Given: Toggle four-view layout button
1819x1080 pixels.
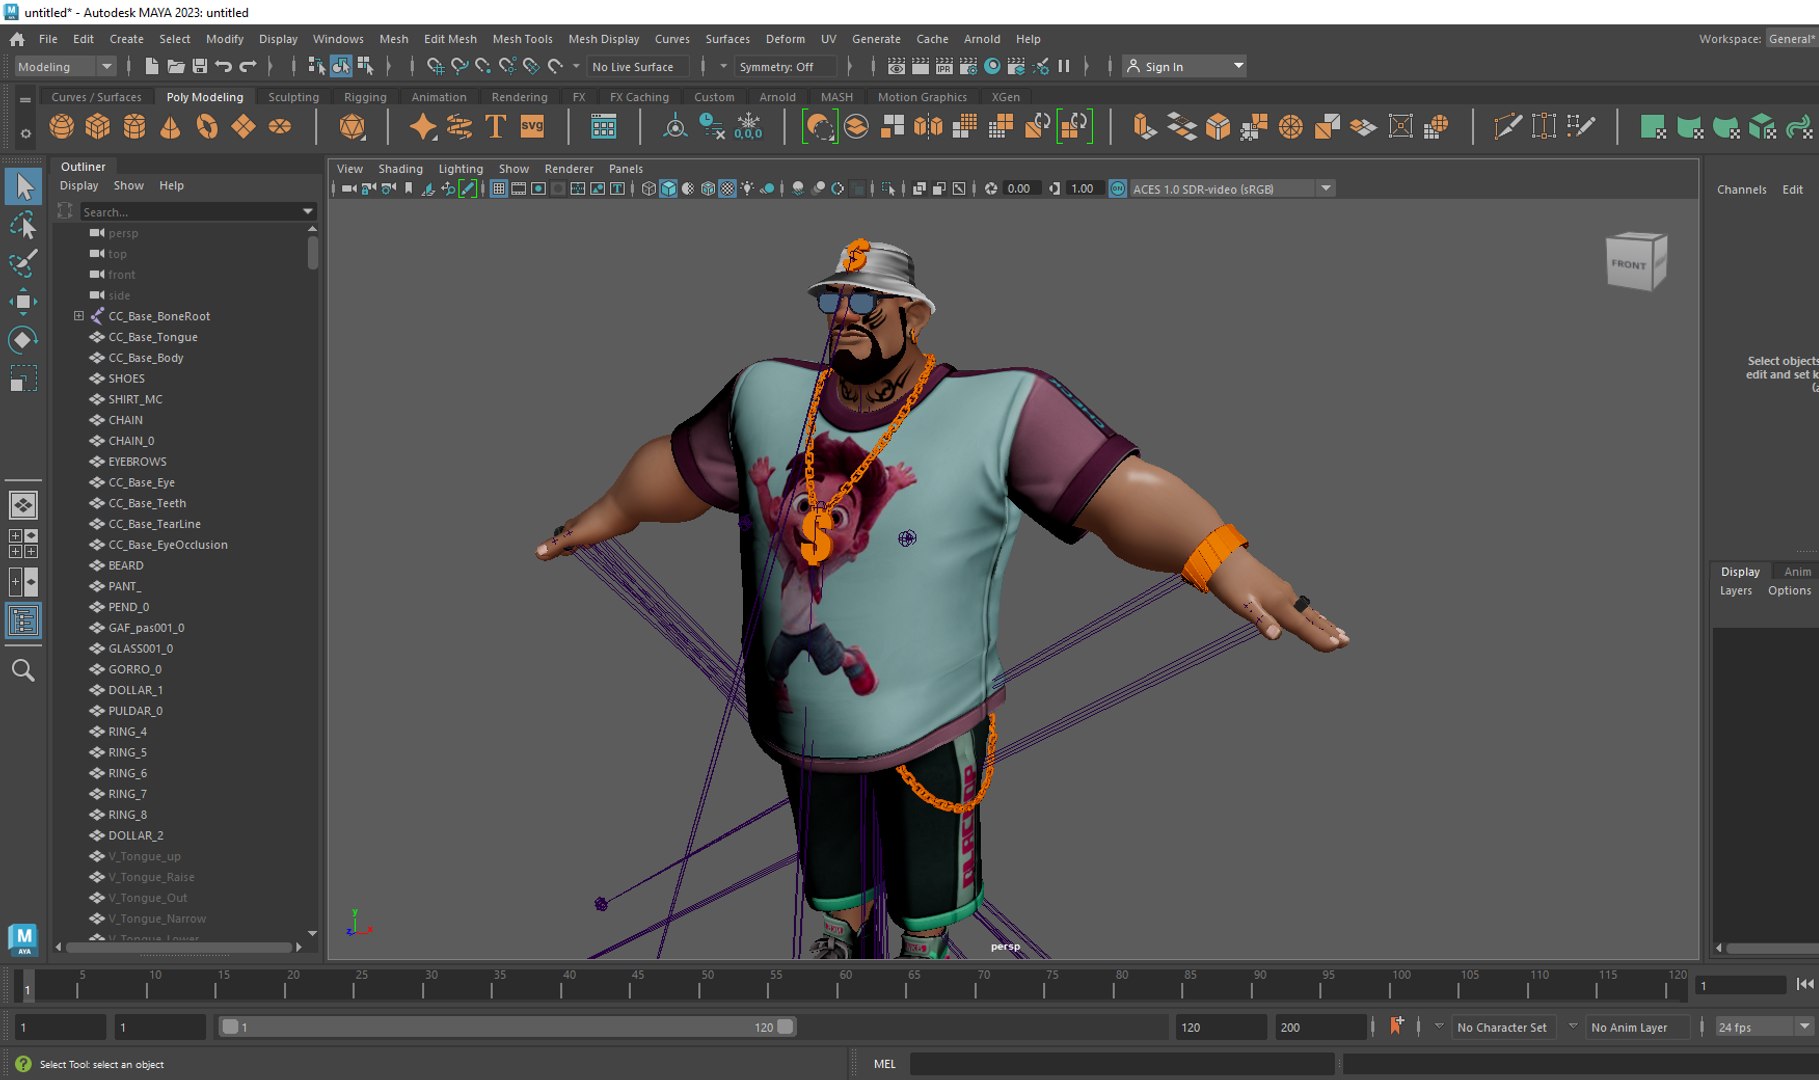Looking at the screenshot, I should click(x=23, y=544).
